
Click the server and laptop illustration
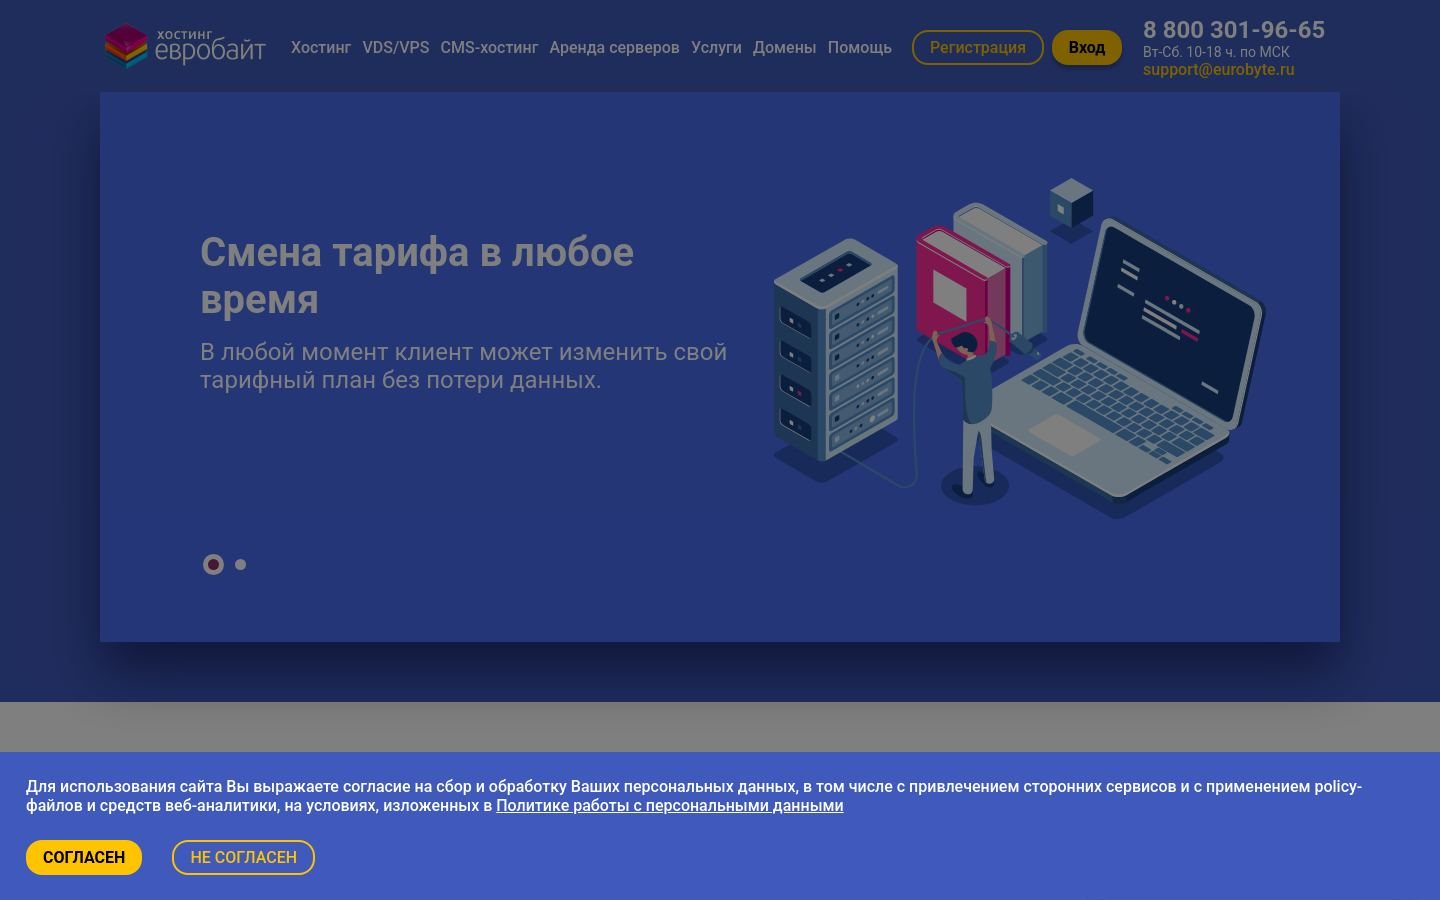(x=1018, y=348)
